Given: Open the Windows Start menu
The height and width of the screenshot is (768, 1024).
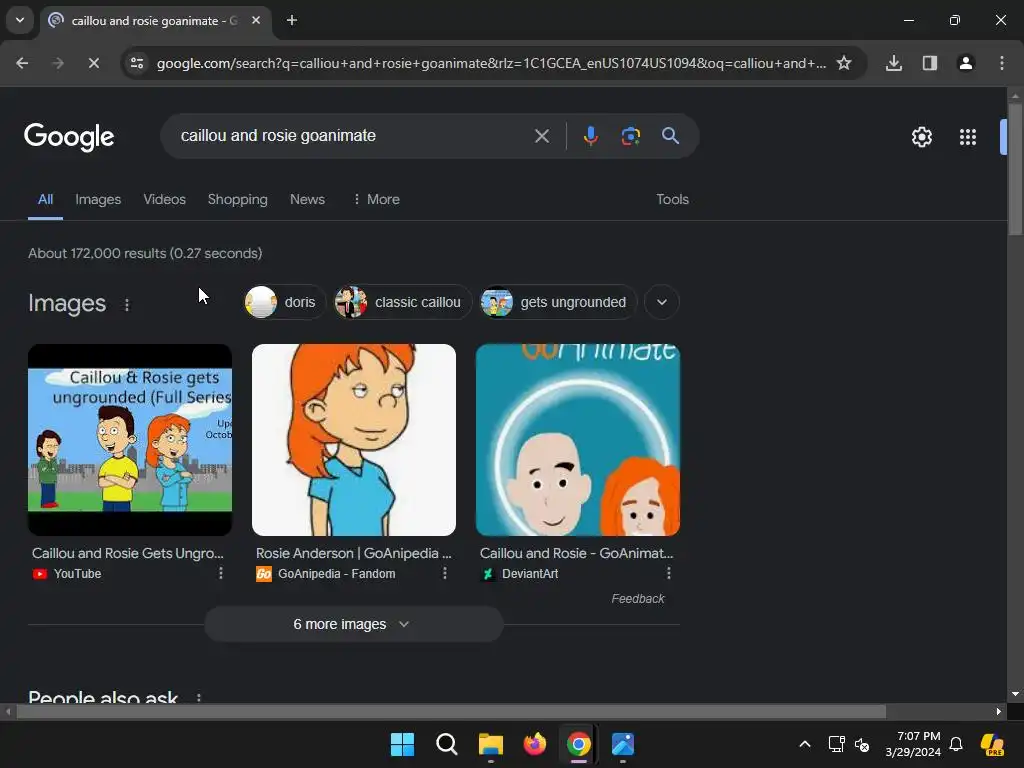Looking at the screenshot, I should [x=402, y=744].
